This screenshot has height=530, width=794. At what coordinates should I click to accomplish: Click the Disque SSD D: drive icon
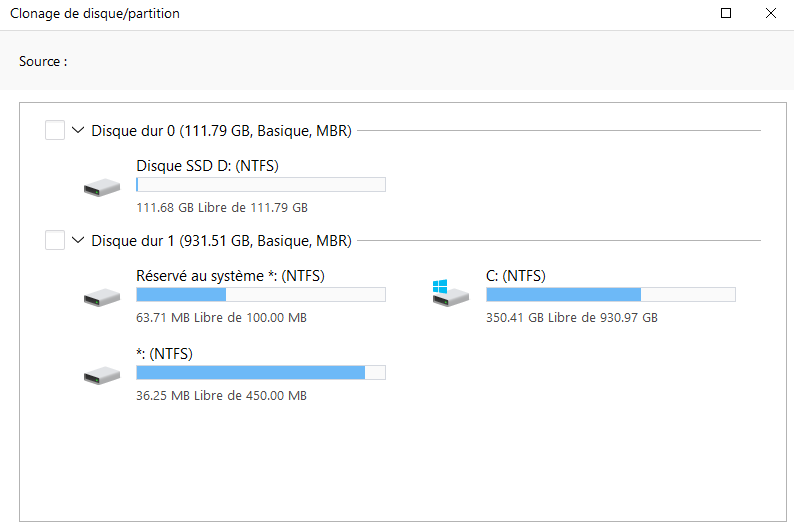point(102,187)
